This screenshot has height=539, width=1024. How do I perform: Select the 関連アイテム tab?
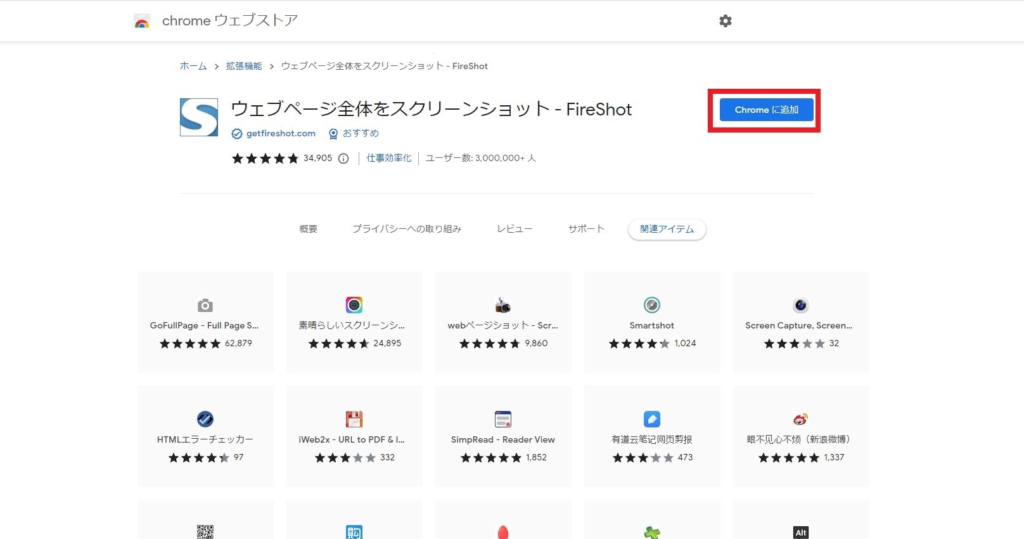point(667,229)
